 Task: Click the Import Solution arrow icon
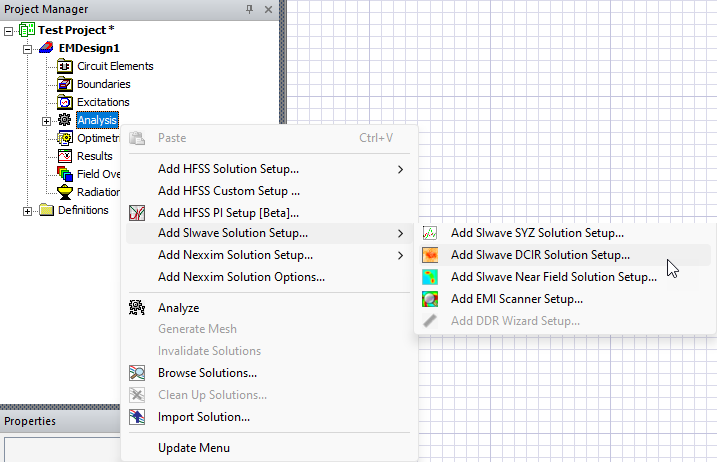[137, 417]
